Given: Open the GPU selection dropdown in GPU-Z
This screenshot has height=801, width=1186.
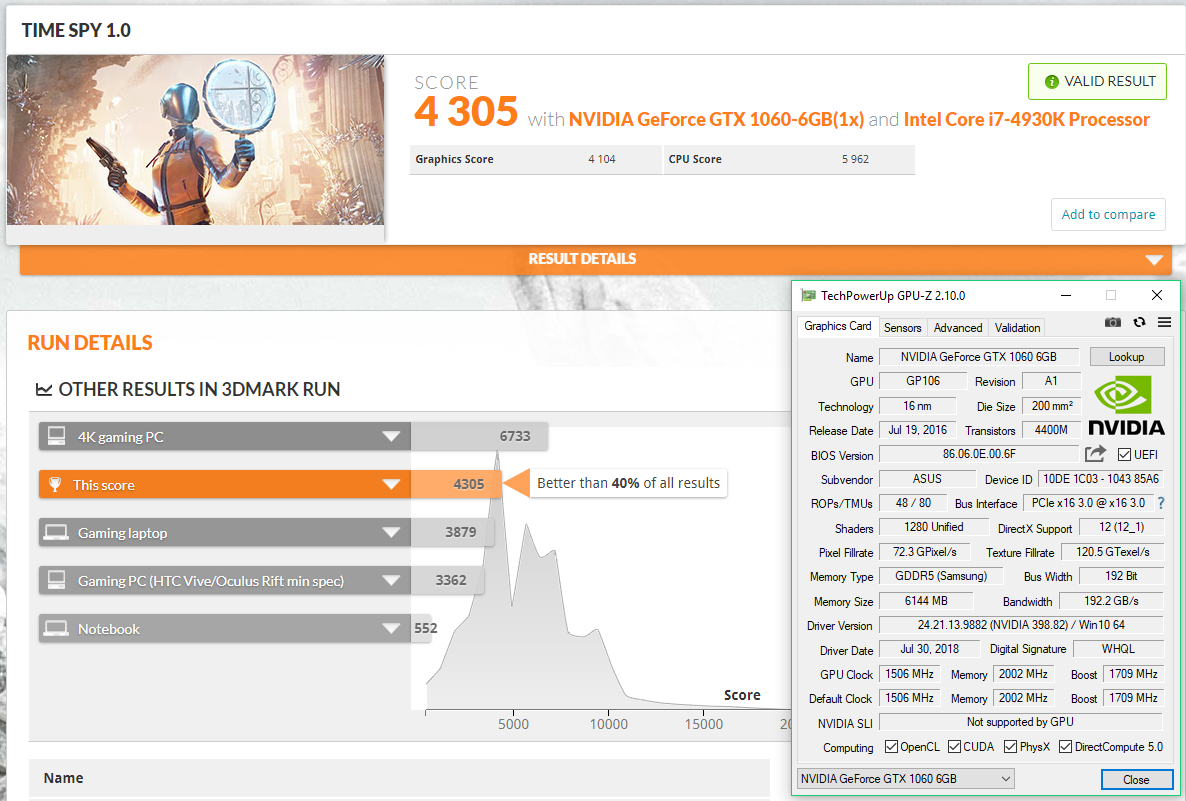Looking at the screenshot, I should (905, 778).
